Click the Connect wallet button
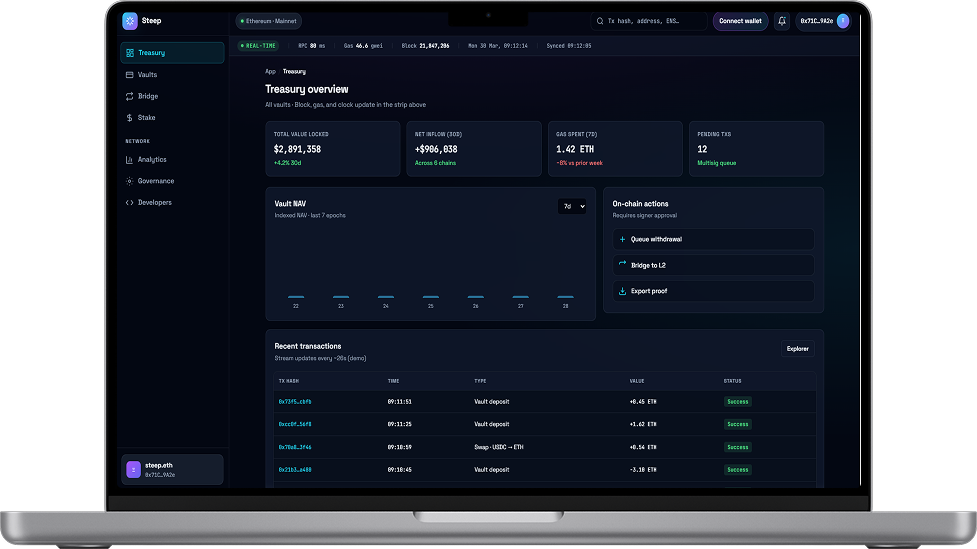The height and width of the screenshot is (549, 977). coord(740,21)
